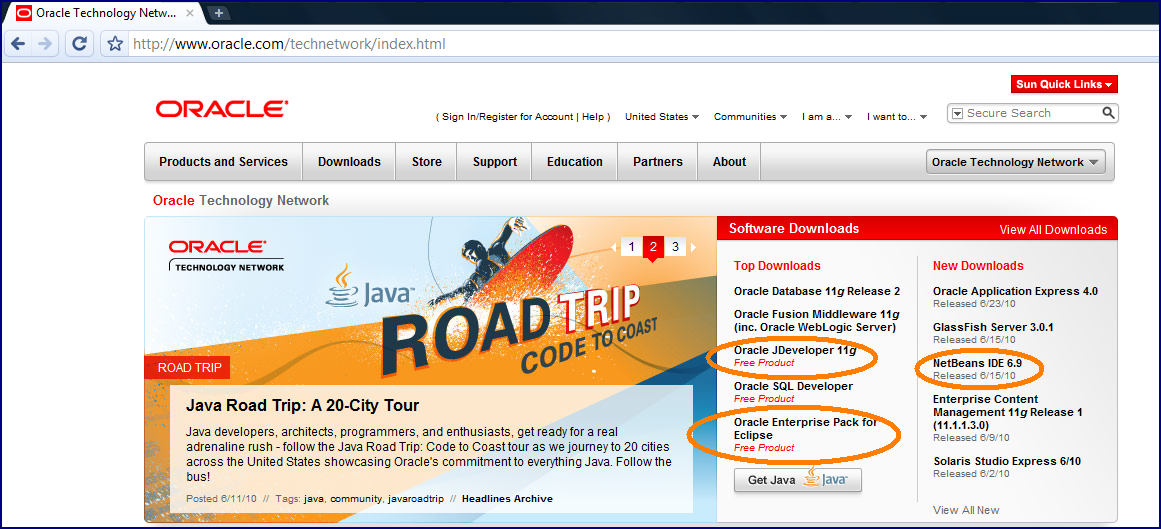Open Solaris Studio Express 6/10 link
1161x529 pixels.
click(1007, 461)
